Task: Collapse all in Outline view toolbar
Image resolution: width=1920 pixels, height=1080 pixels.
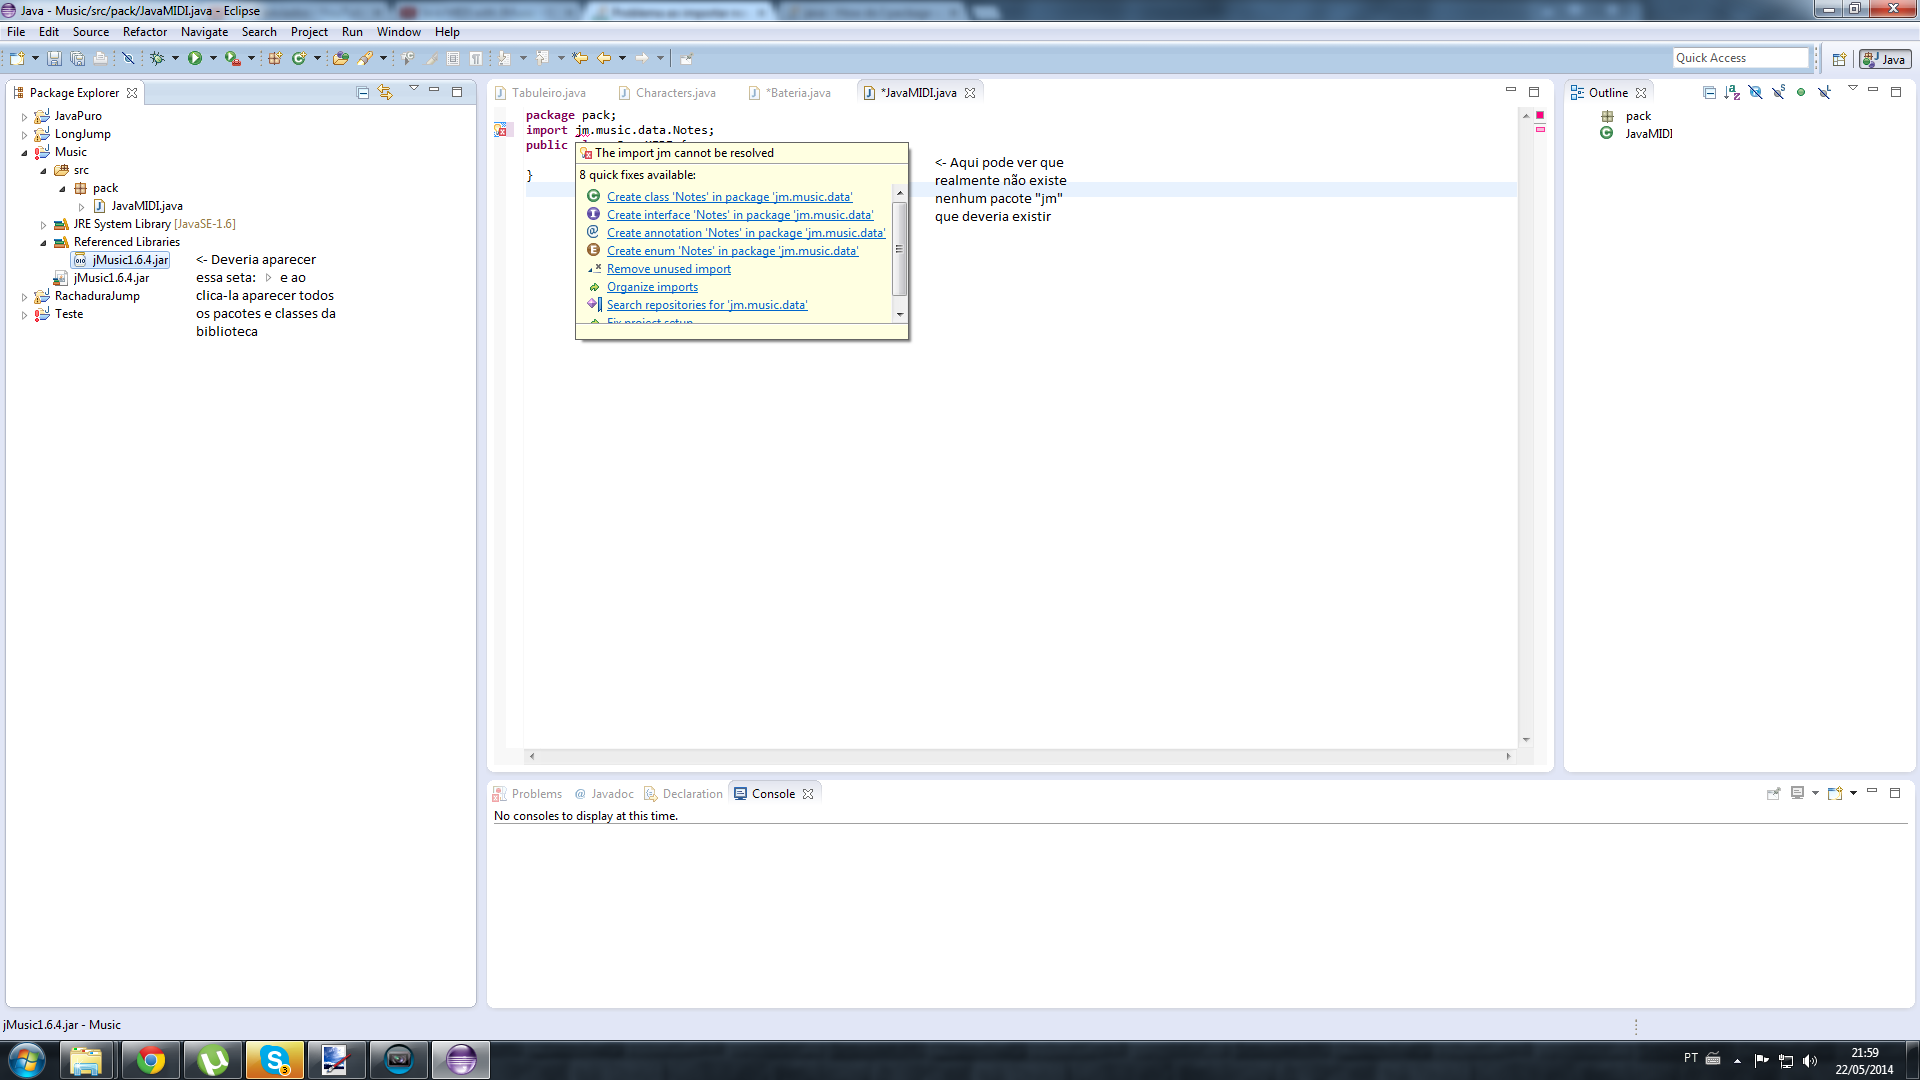Action: pyautogui.click(x=1709, y=92)
